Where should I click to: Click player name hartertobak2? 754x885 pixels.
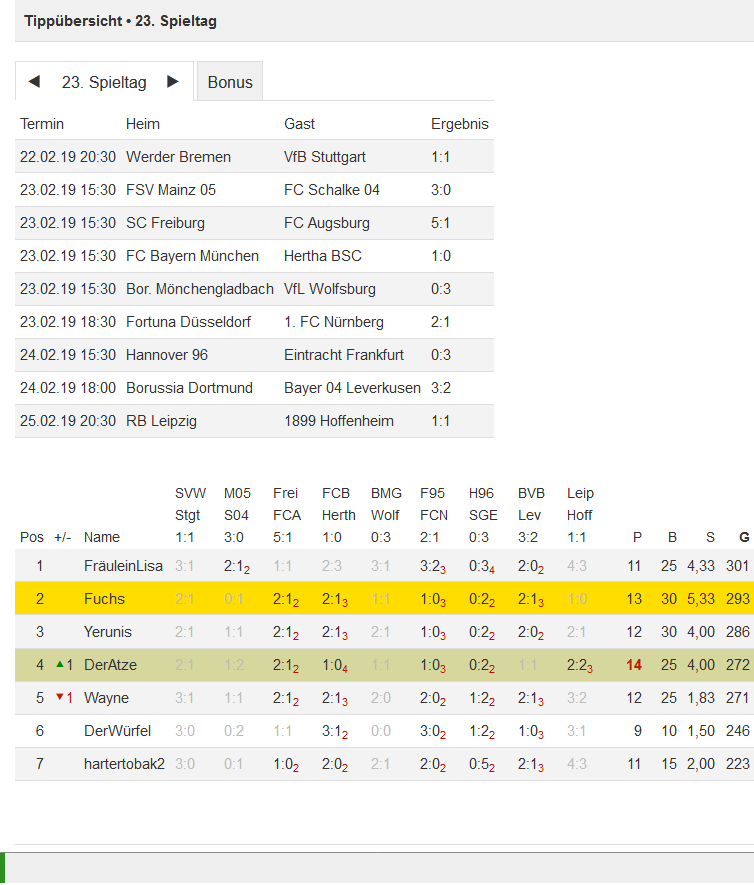pos(124,764)
